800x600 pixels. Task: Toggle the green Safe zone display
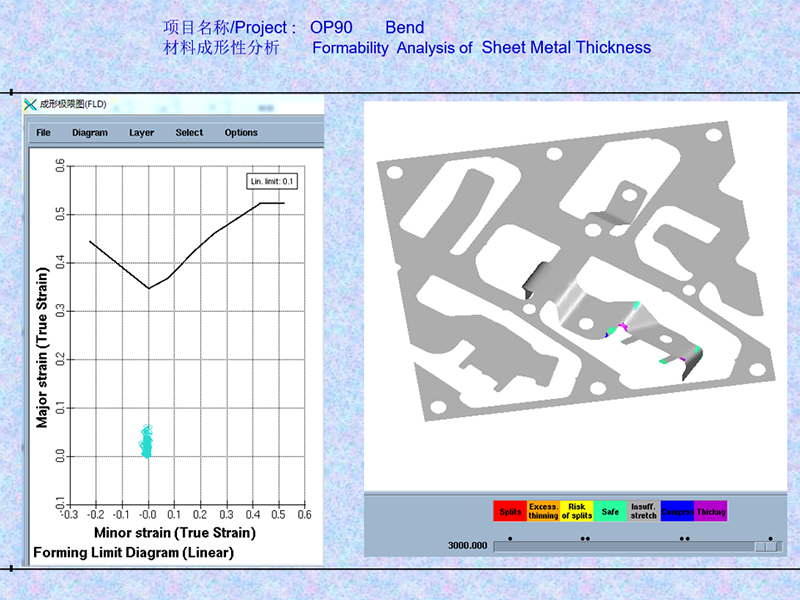click(x=610, y=510)
